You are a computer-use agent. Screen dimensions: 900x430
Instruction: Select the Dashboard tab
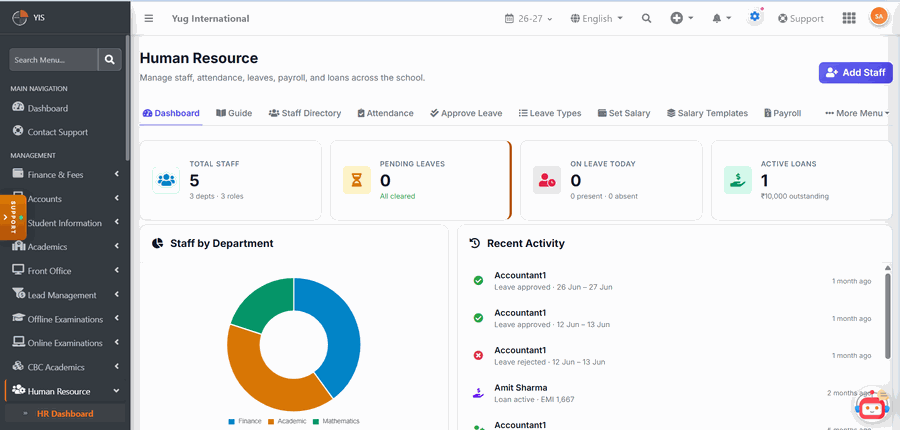click(171, 113)
